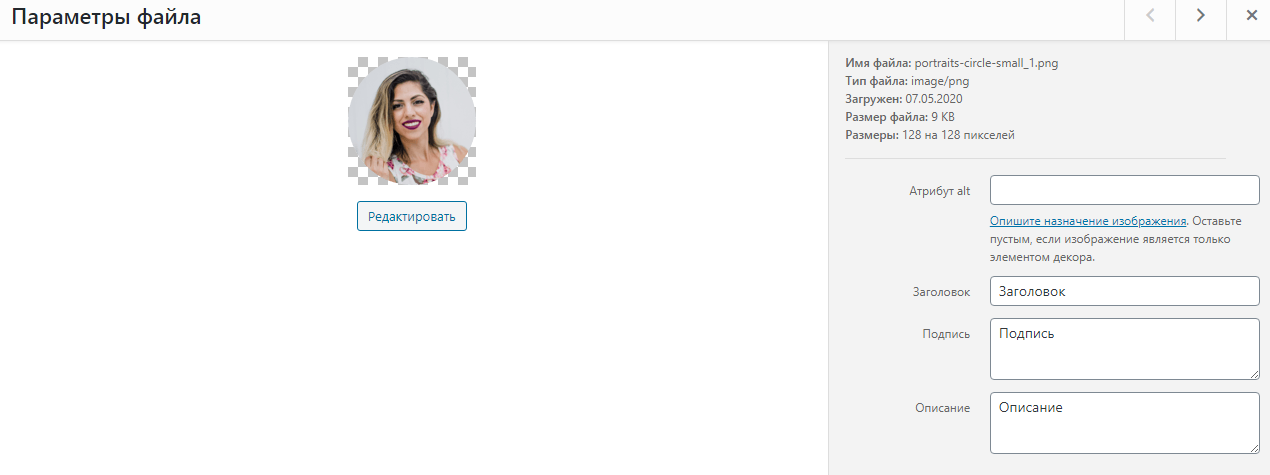Click the Параметры файла dialog title
Image resolution: width=1270 pixels, height=475 pixels.
pyautogui.click(x=106, y=18)
